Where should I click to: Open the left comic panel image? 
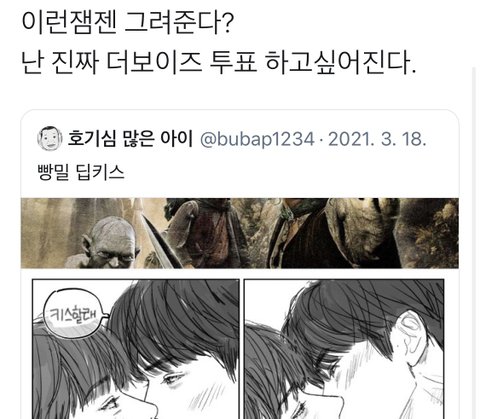point(136,349)
